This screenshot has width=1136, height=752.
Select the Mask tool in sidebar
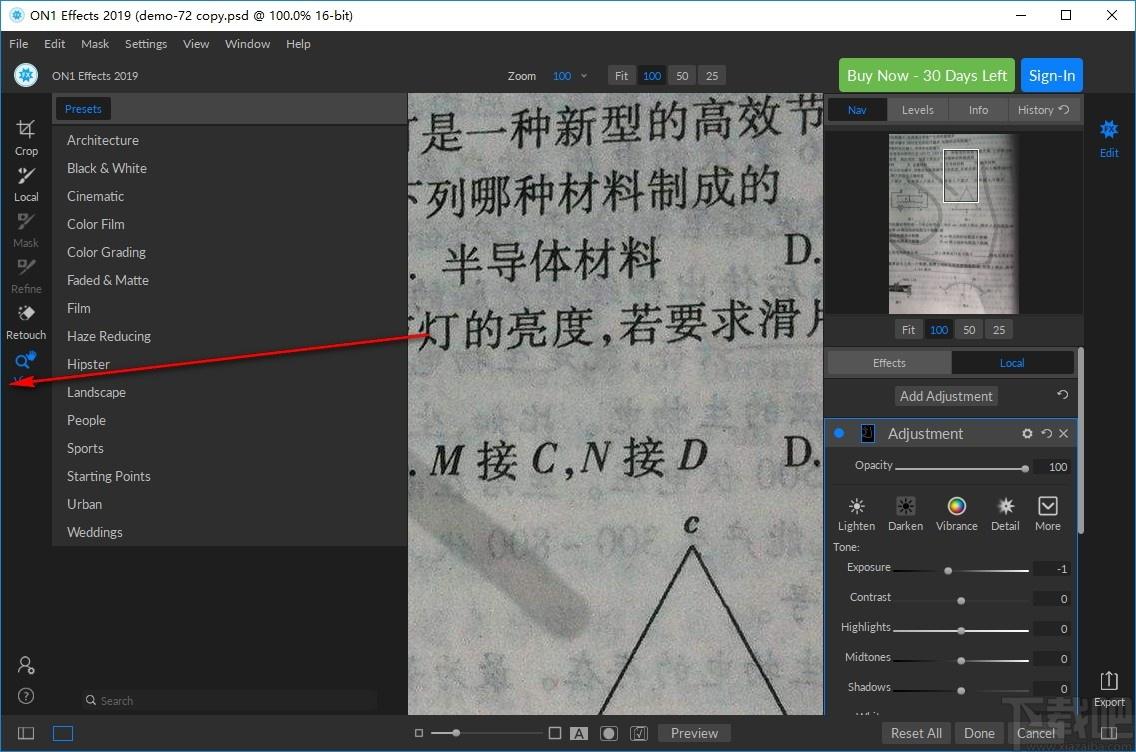pyautogui.click(x=26, y=230)
